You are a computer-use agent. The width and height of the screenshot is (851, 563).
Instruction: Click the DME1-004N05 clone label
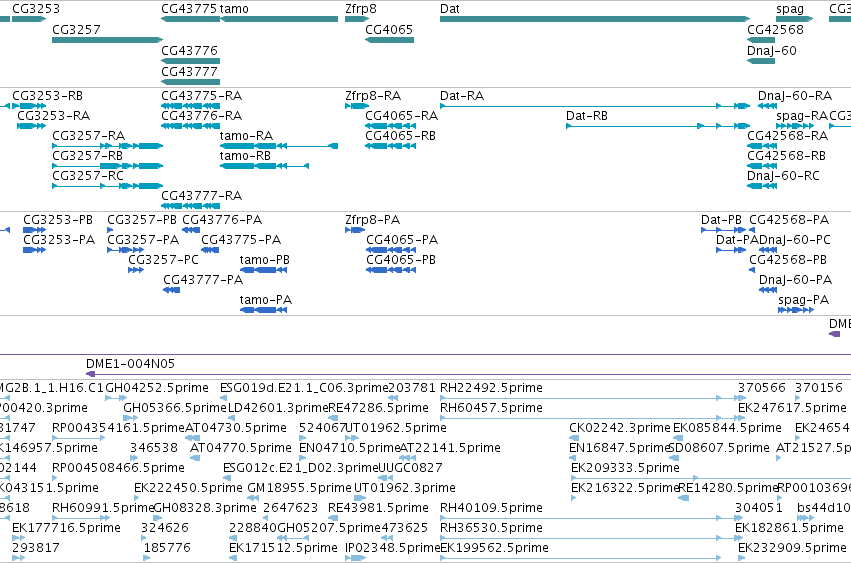pyautogui.click(x=130, y=364)
